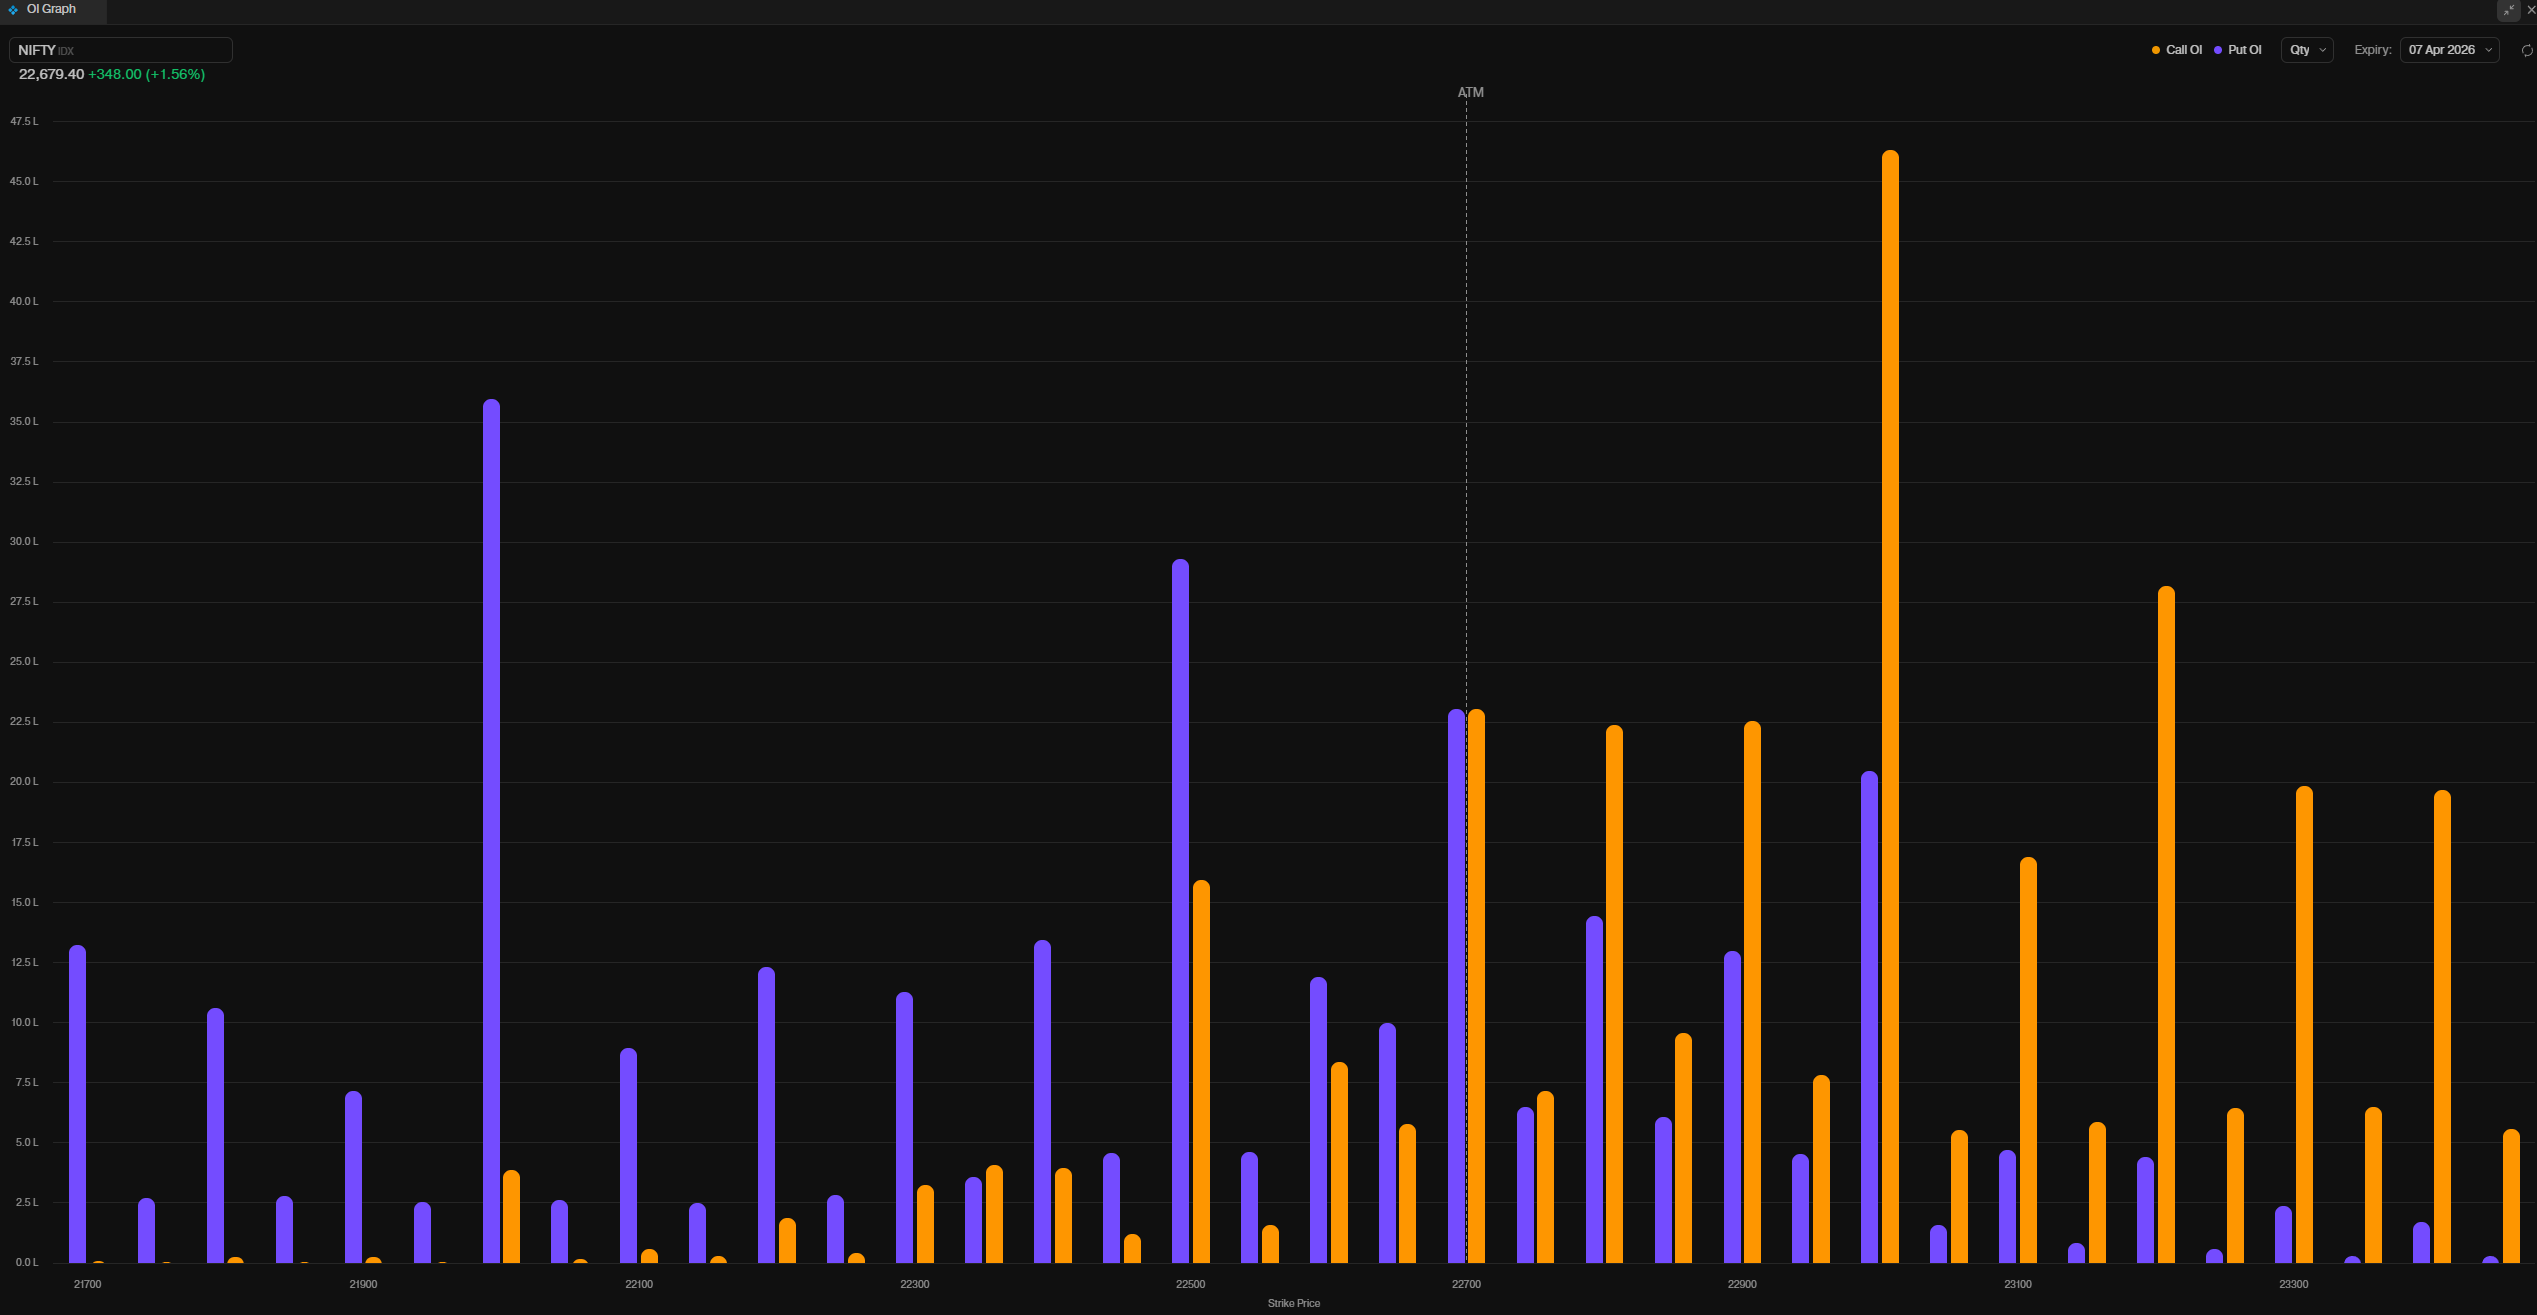This screenshot has width=2537, height=1315.
Task: Click the NIFTY IDX symbol search field
Action: coord(121,50)
